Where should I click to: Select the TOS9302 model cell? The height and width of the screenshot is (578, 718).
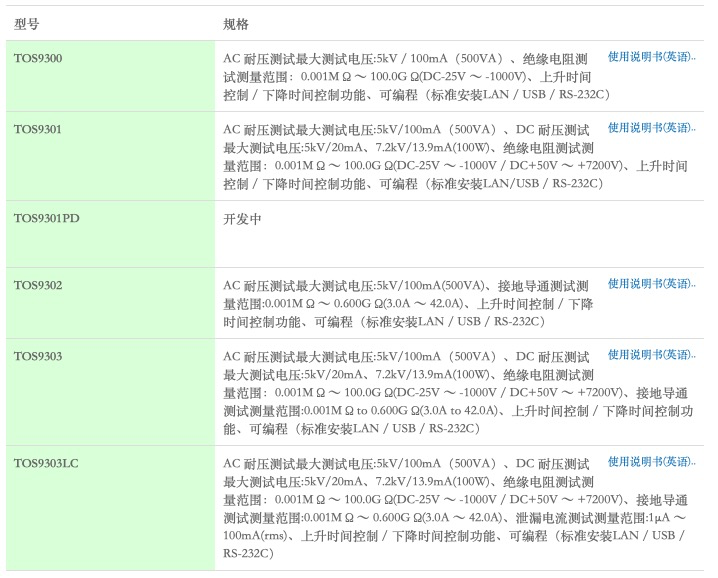click(x=110, y=303)
